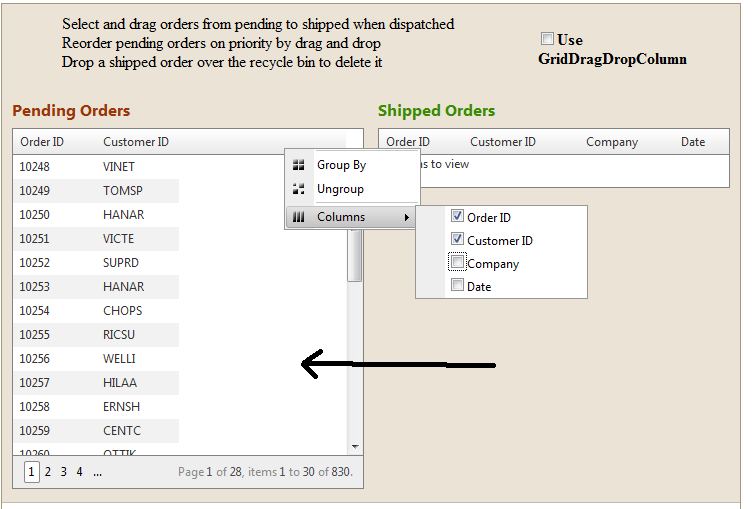The width and height of the screenshot is (753, 509).
Task: Enable the Use GridDragDropColumn checkbox
Action: coord(547,39)
